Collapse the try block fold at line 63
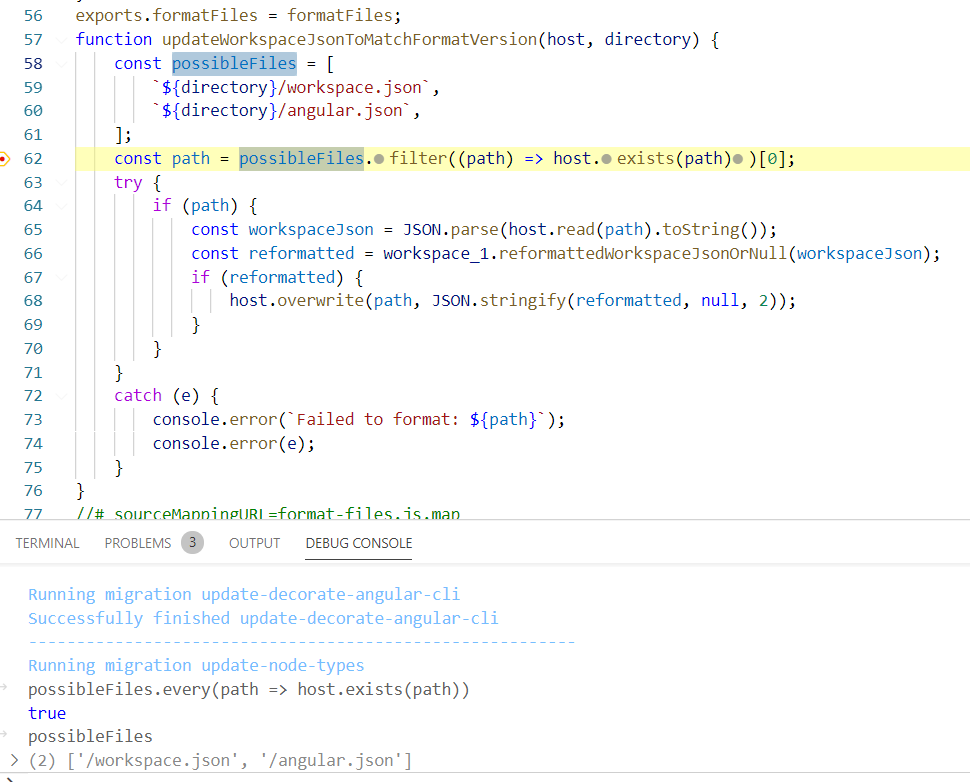The width and height of the screenshot is (970, 782). (x=61, y=183)
